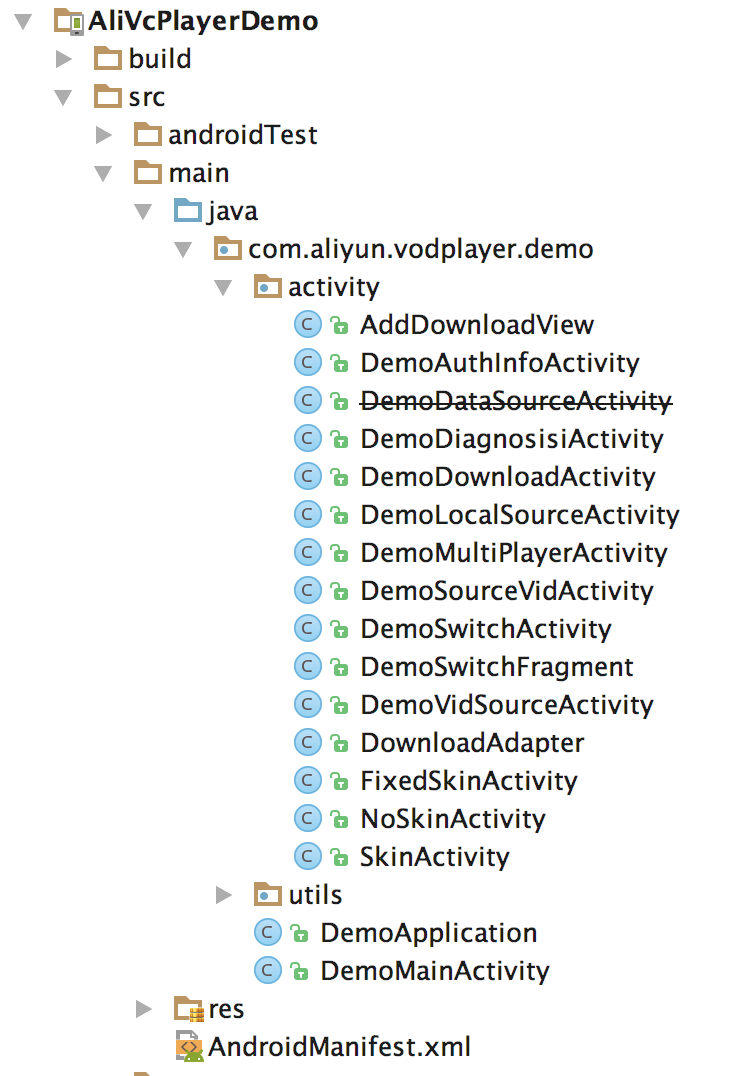Select DemoApplication class name

click(429, 933)
